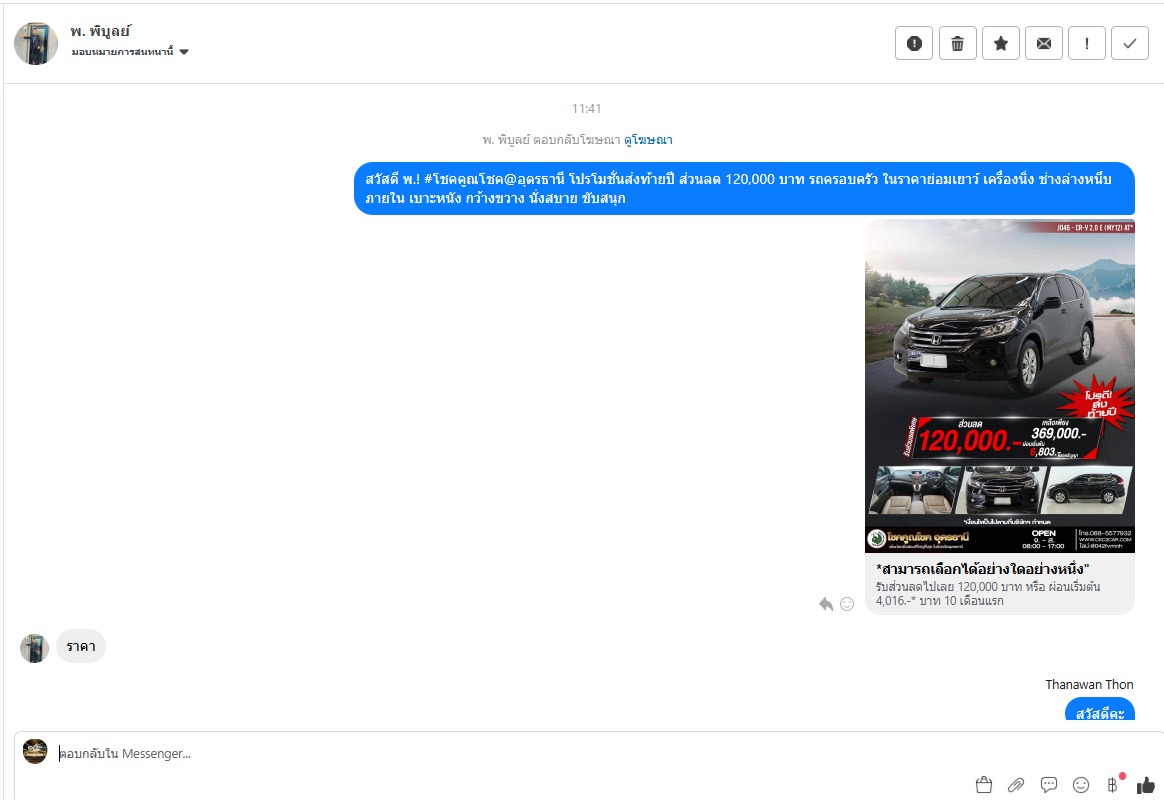Select the ad caption title text under image

982,569
